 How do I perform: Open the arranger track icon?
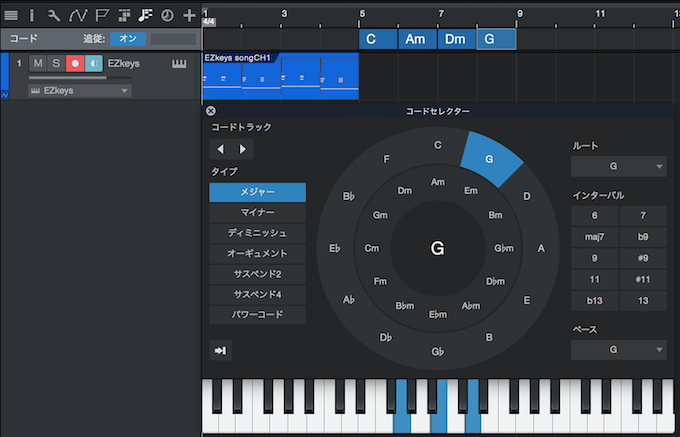(124, 16)
